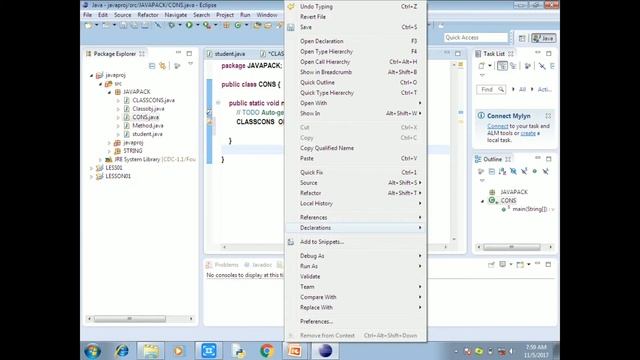Click the Display Selected Console icon
This screenshot has width=640, height=360.
coord(503,264)
